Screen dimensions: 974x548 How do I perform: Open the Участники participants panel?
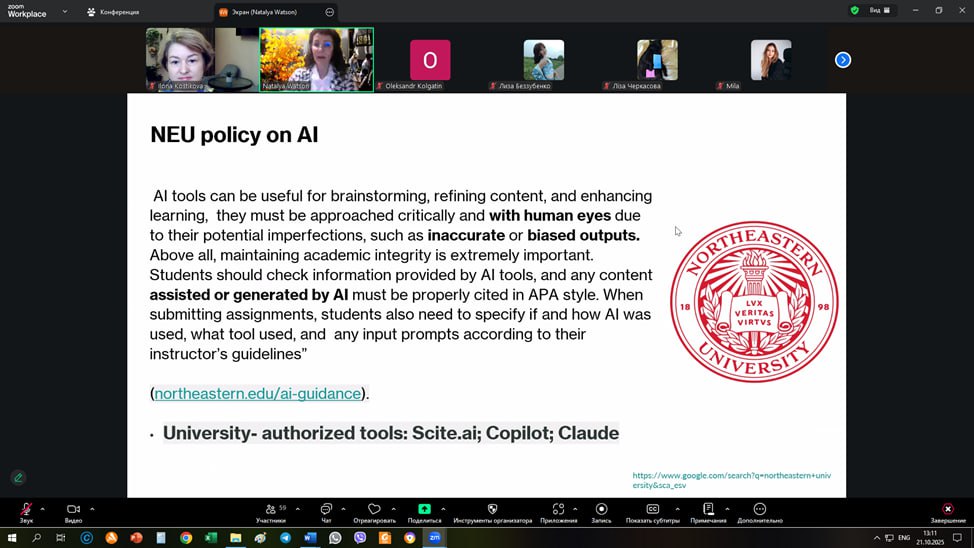[270, 510]
